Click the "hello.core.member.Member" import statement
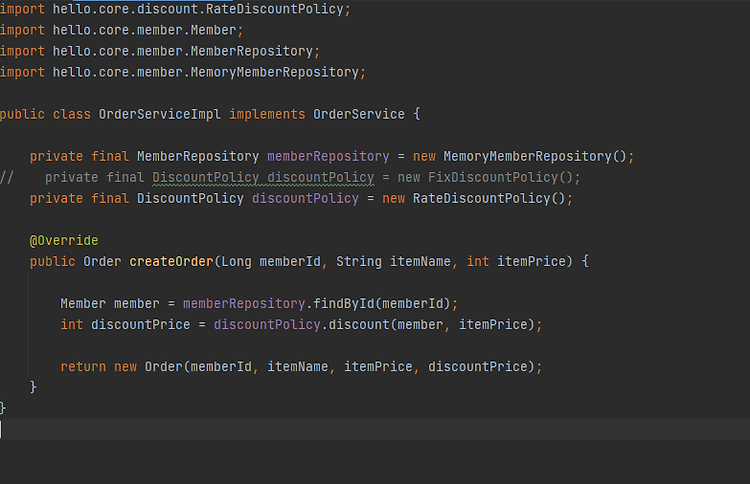The image size is (750, 484). coord(121,30)
